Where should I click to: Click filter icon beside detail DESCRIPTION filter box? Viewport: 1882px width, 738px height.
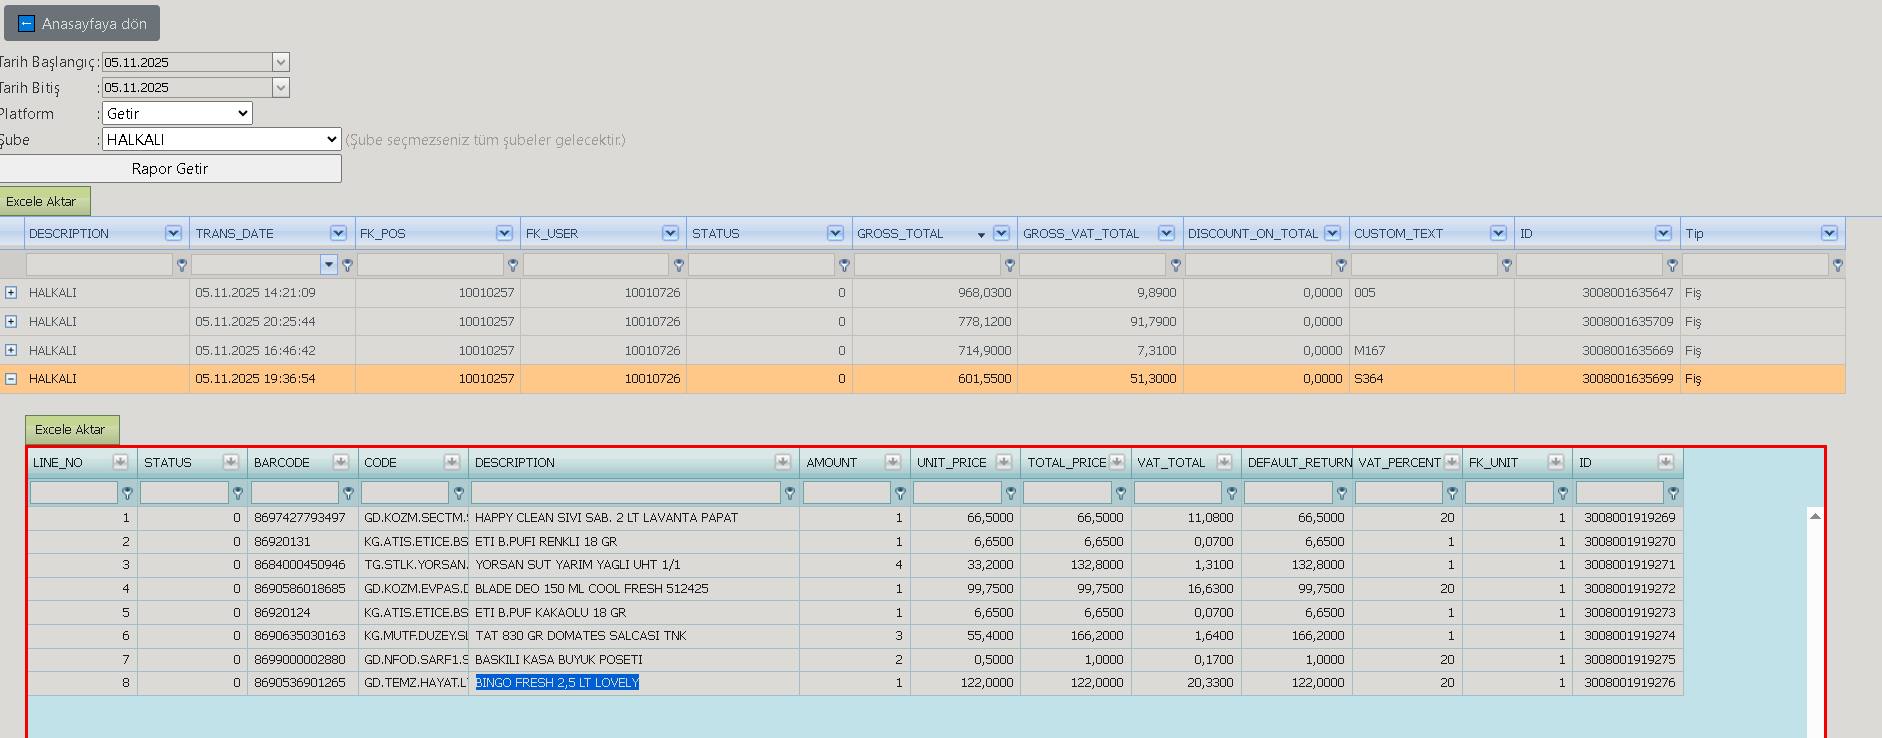(790, 493)
